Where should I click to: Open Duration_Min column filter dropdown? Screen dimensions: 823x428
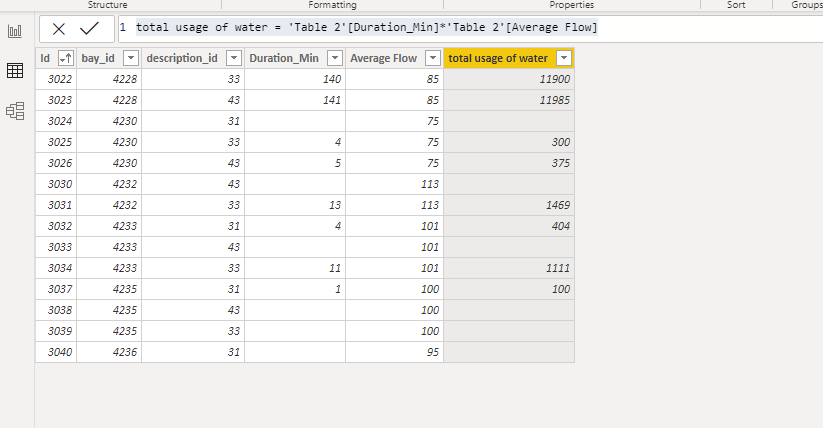click(335, 58)
